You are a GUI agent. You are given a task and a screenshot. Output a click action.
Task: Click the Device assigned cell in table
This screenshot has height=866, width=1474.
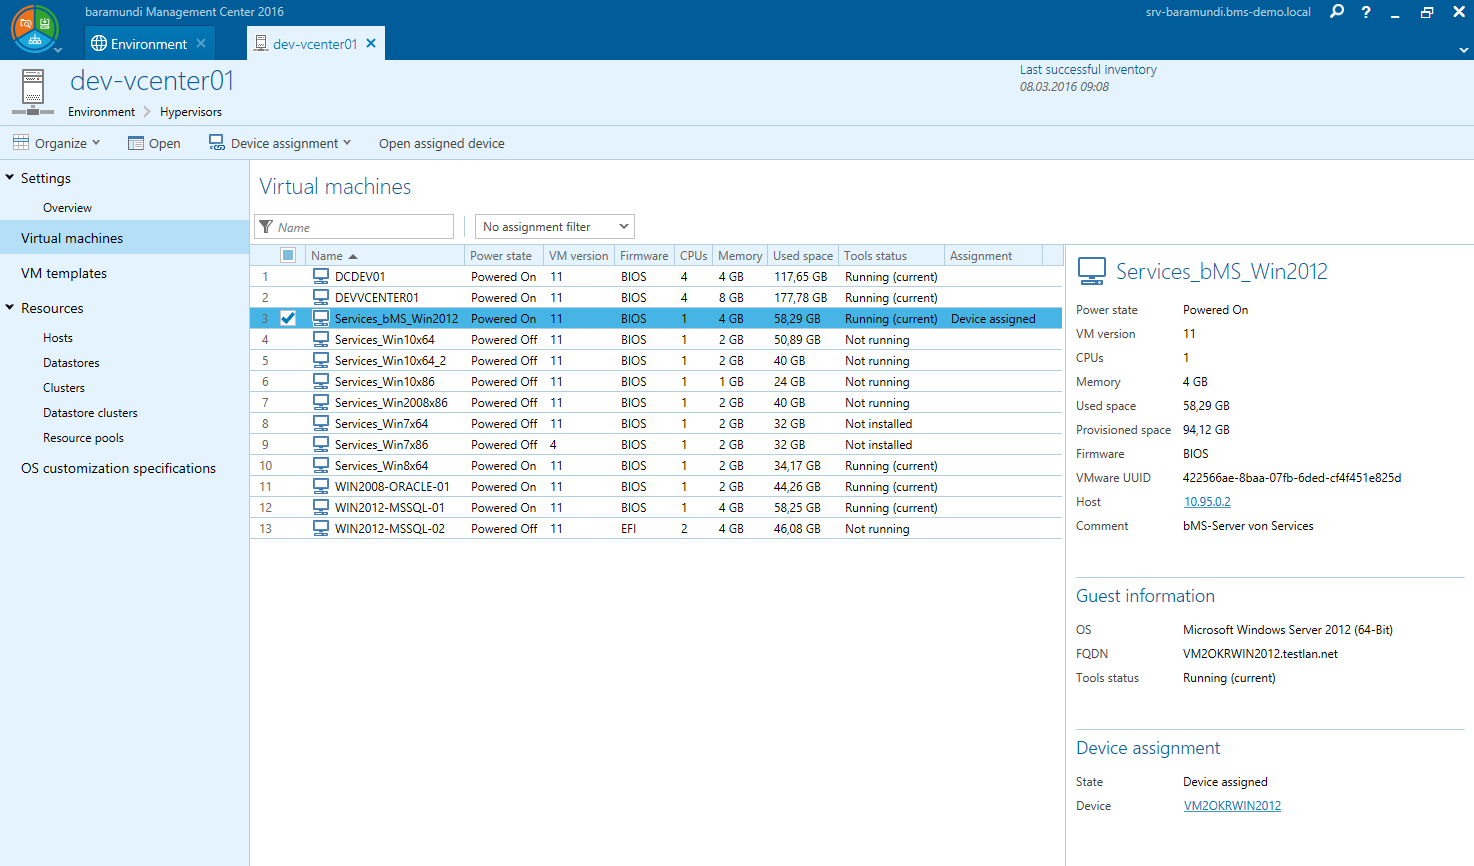[993, 318]
